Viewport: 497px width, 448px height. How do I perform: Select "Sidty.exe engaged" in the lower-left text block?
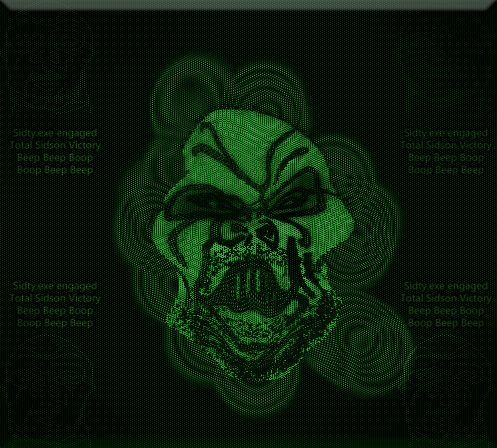(x=55, y=286)
